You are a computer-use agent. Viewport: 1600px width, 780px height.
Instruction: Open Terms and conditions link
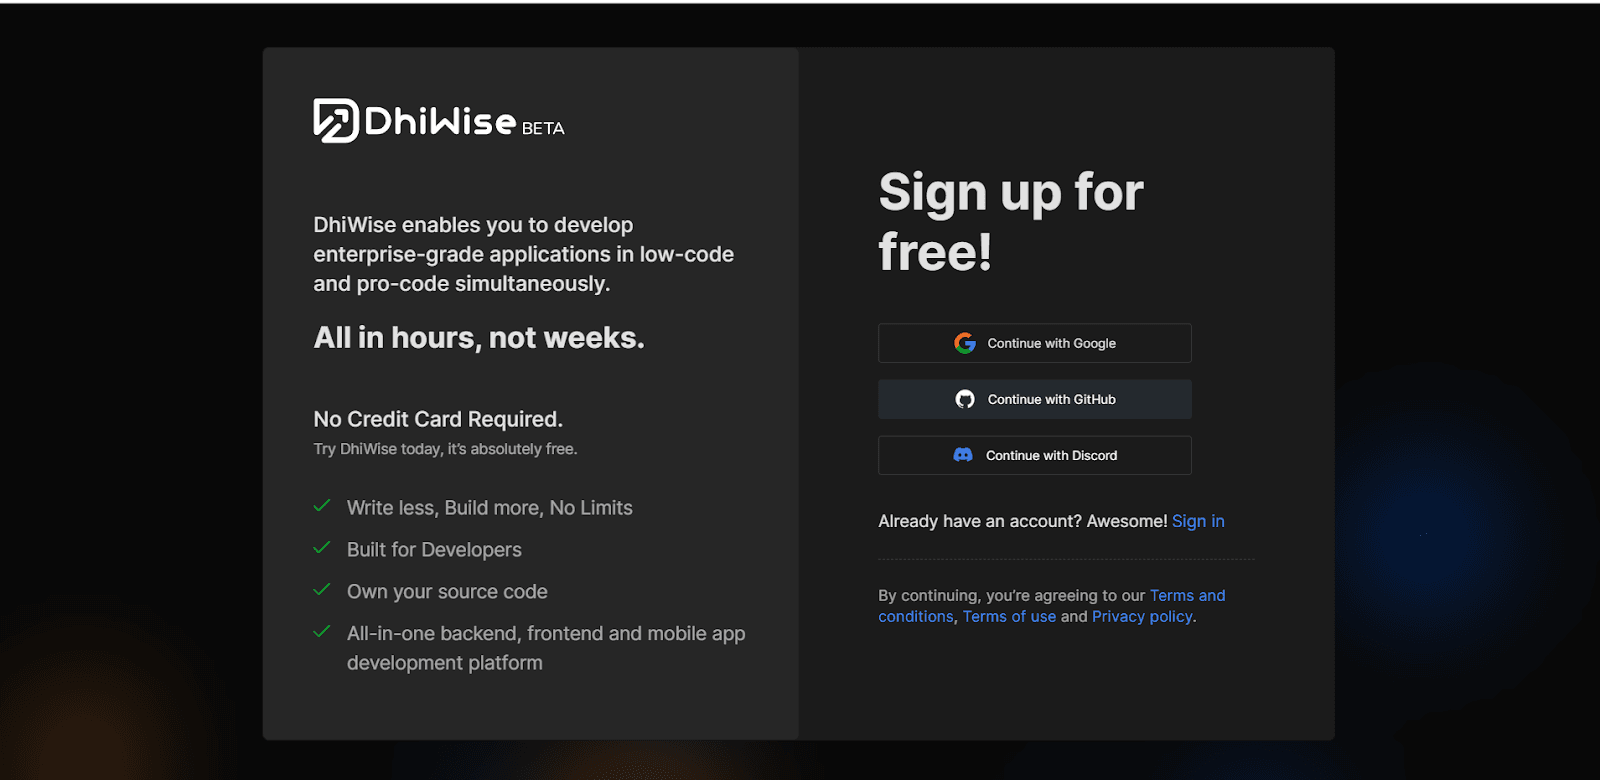click(x=1052, y=606)
